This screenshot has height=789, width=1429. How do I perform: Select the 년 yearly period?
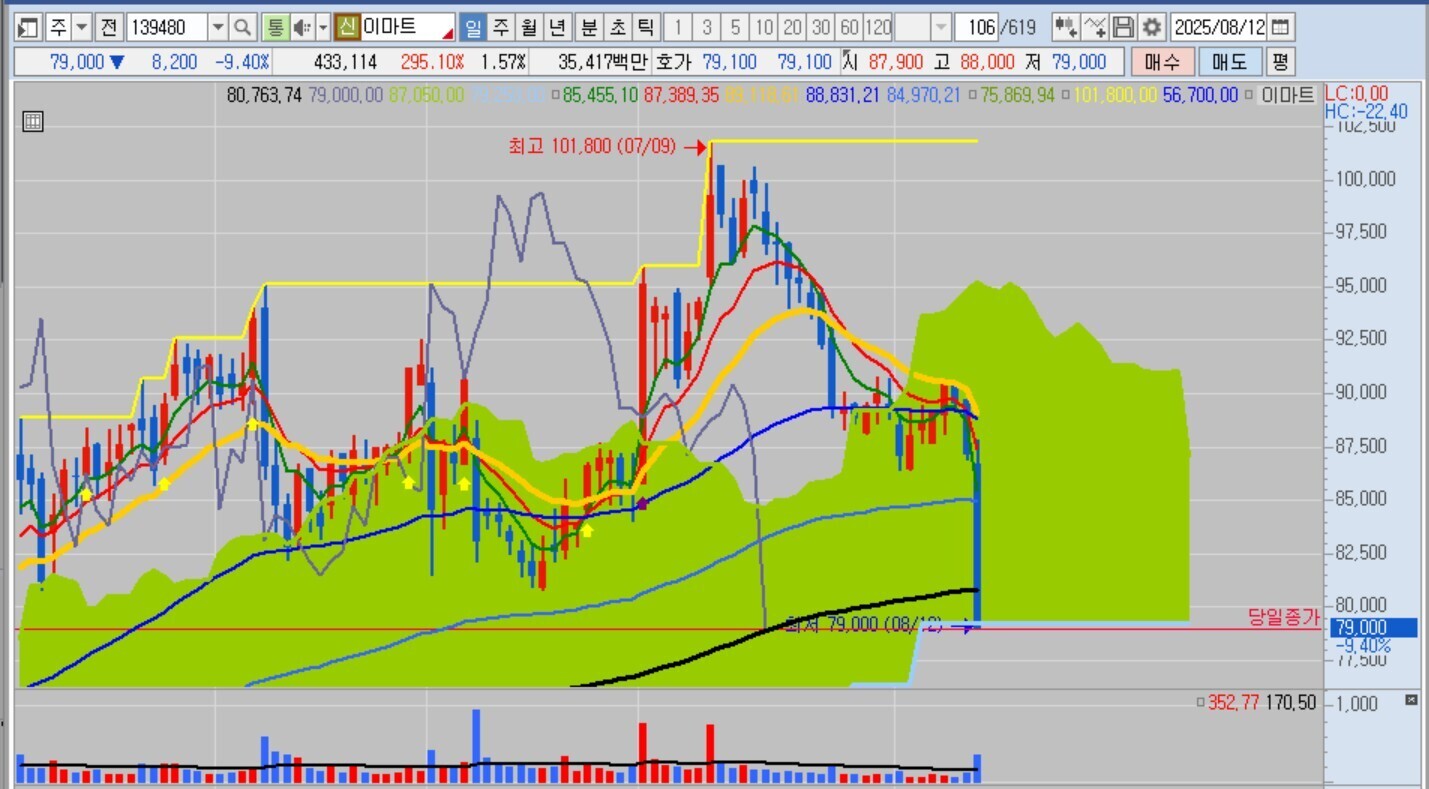(559, 27)
